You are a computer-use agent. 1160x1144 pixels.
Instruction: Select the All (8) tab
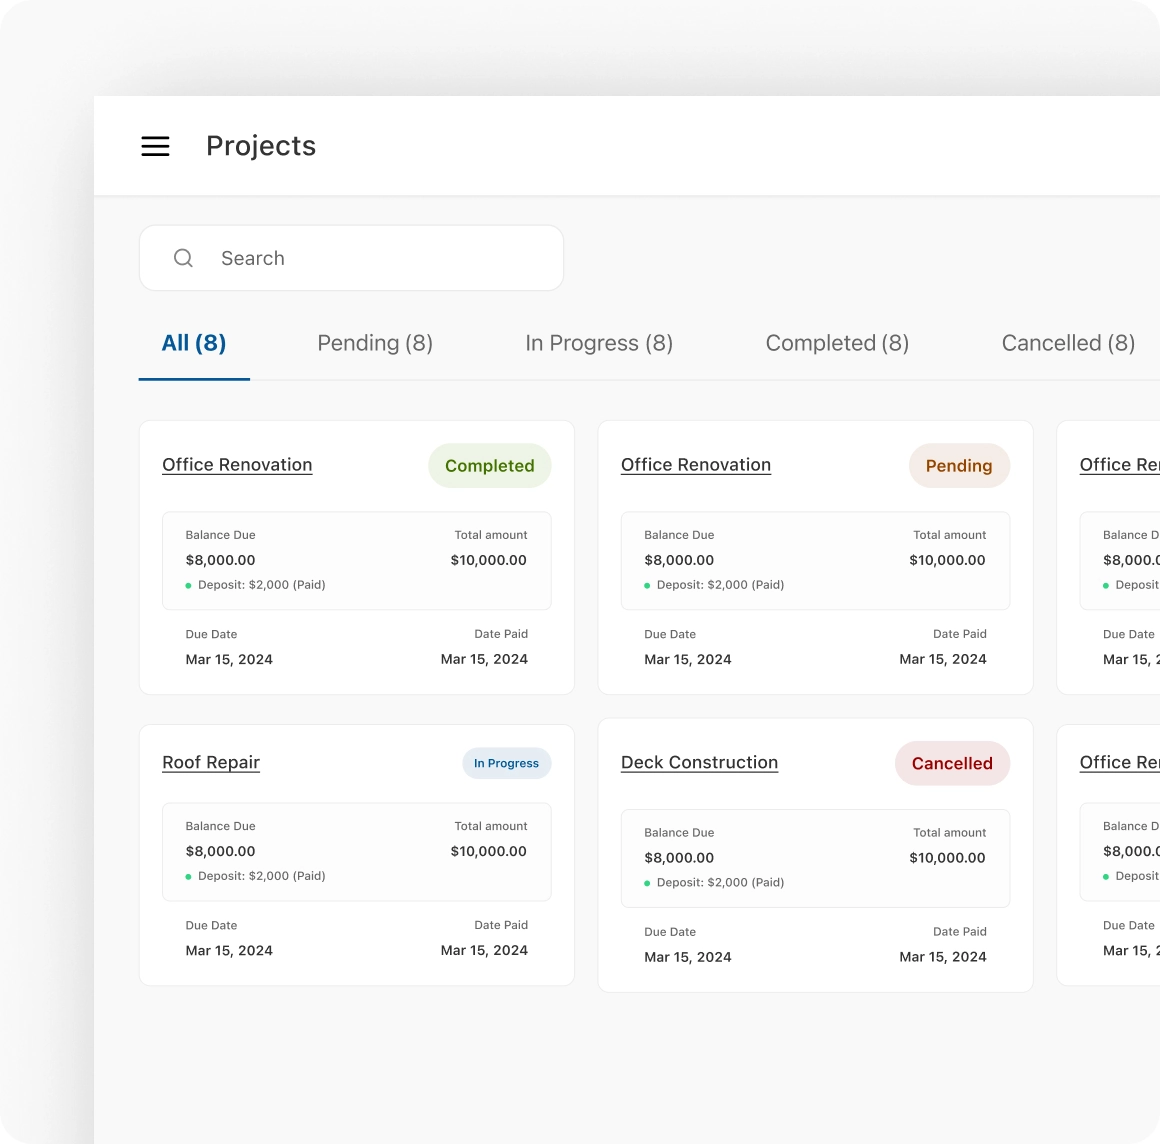coord(194,343)
